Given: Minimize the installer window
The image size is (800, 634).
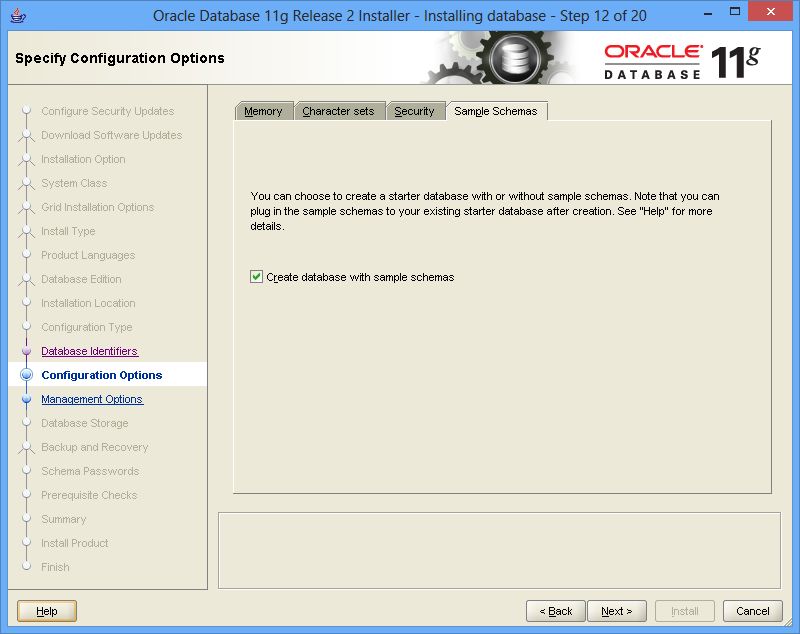Looking at the screenshot, I should 708,13.
